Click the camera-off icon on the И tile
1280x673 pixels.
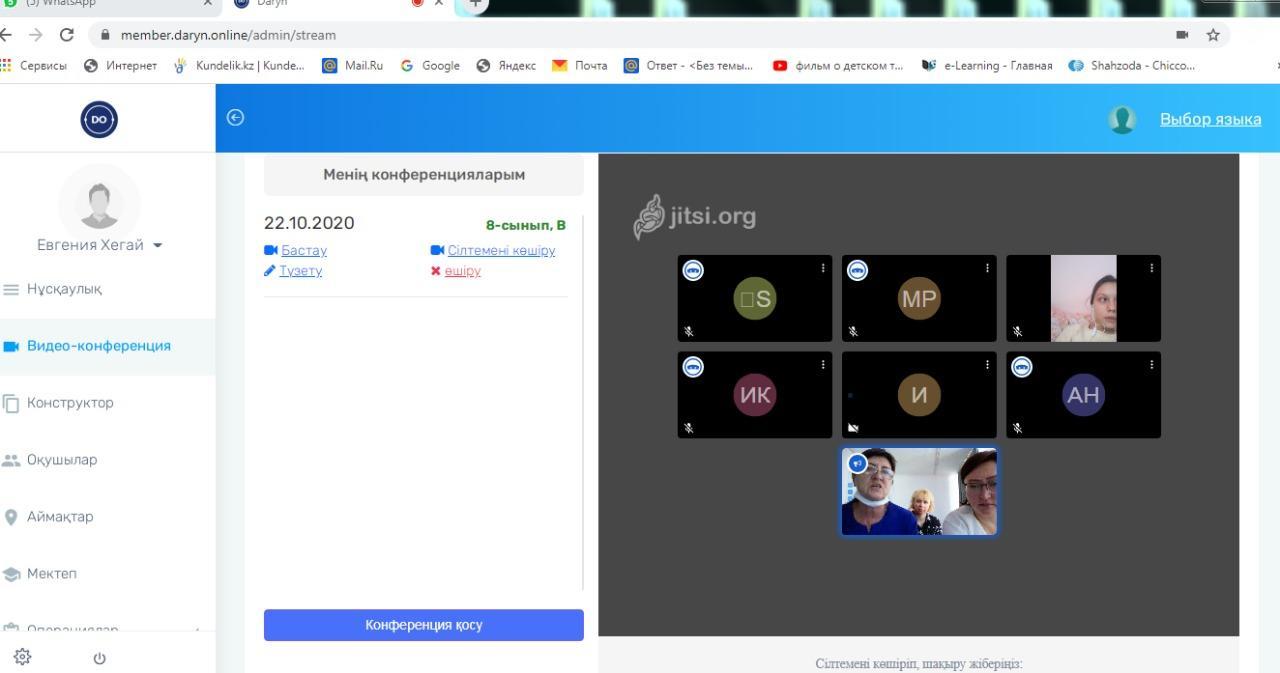click(853, 428)
